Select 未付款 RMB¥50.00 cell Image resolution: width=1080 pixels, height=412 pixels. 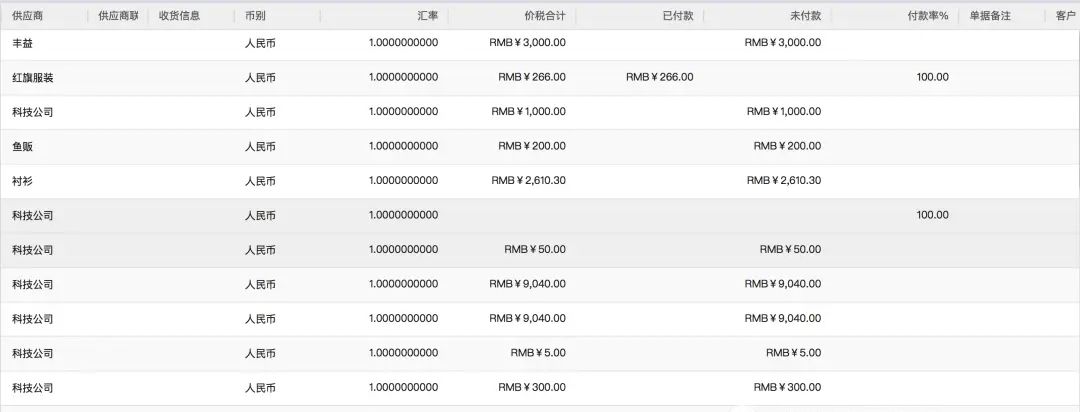(790, 249)
